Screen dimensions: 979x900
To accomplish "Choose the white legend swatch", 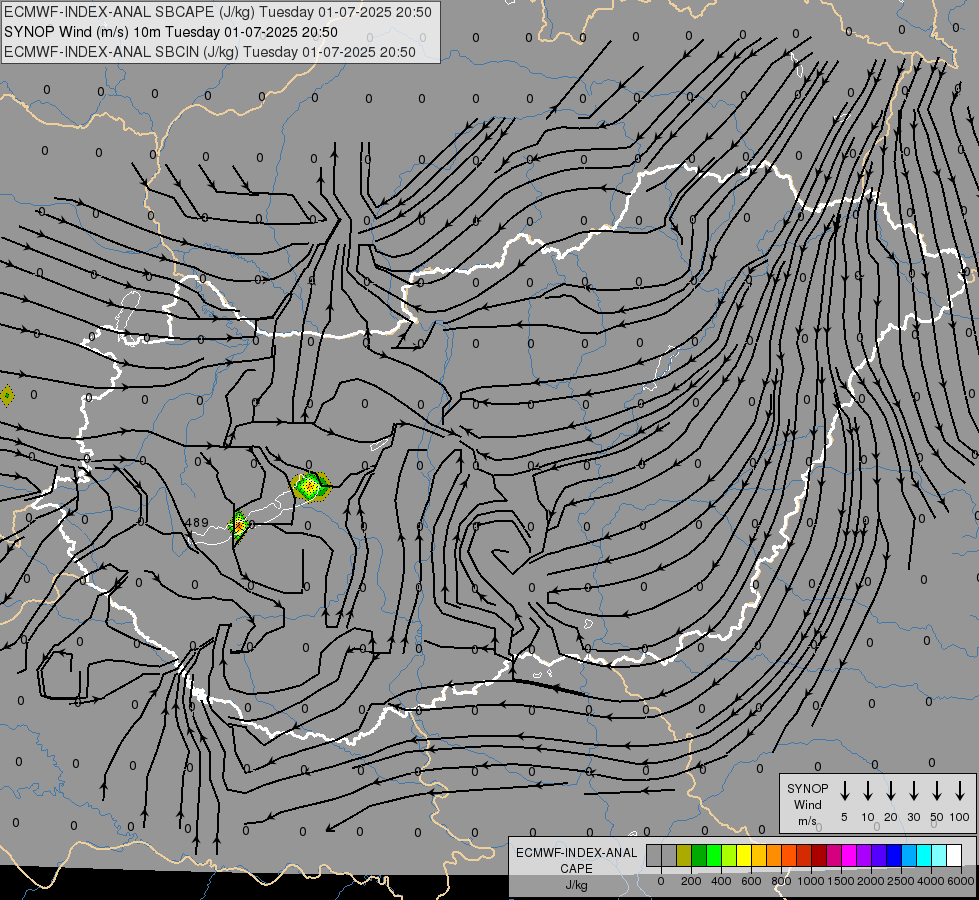I will pos(953,856).
